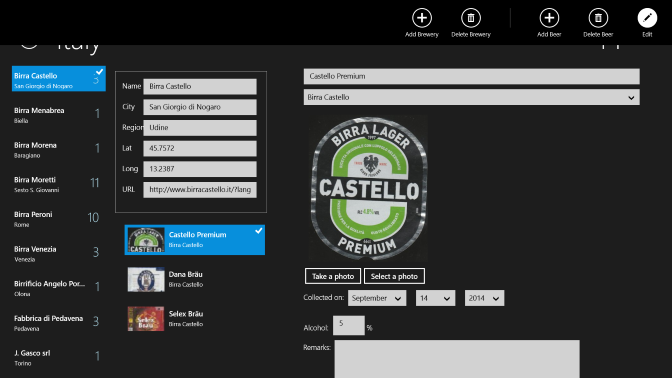Click the Dana Bräu label thumbnail
The width and height of the screenshot is (672, 378).
point(146,279)
